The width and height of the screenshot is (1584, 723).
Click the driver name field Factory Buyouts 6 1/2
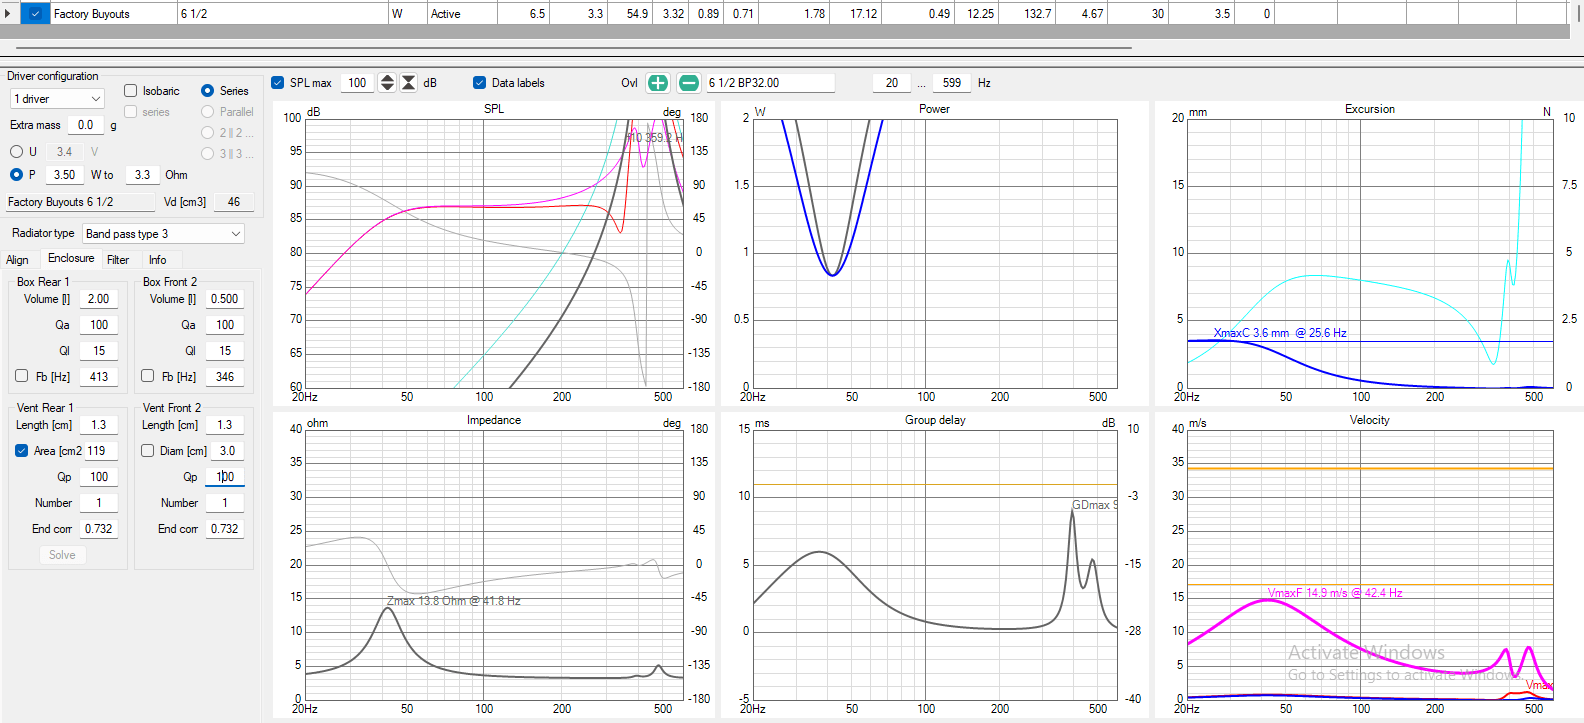80,202
